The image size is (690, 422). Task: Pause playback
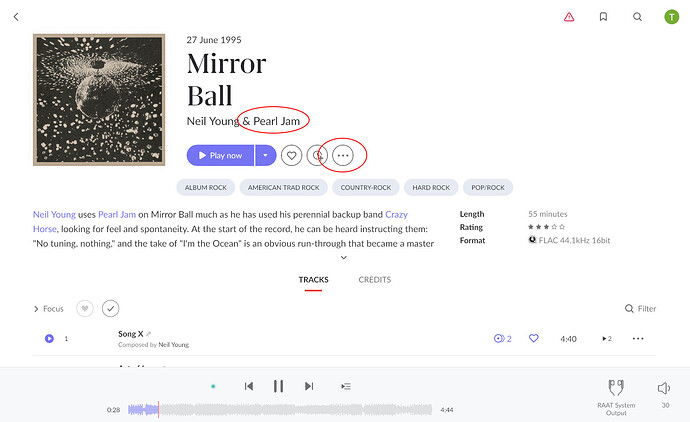point(278,386)
